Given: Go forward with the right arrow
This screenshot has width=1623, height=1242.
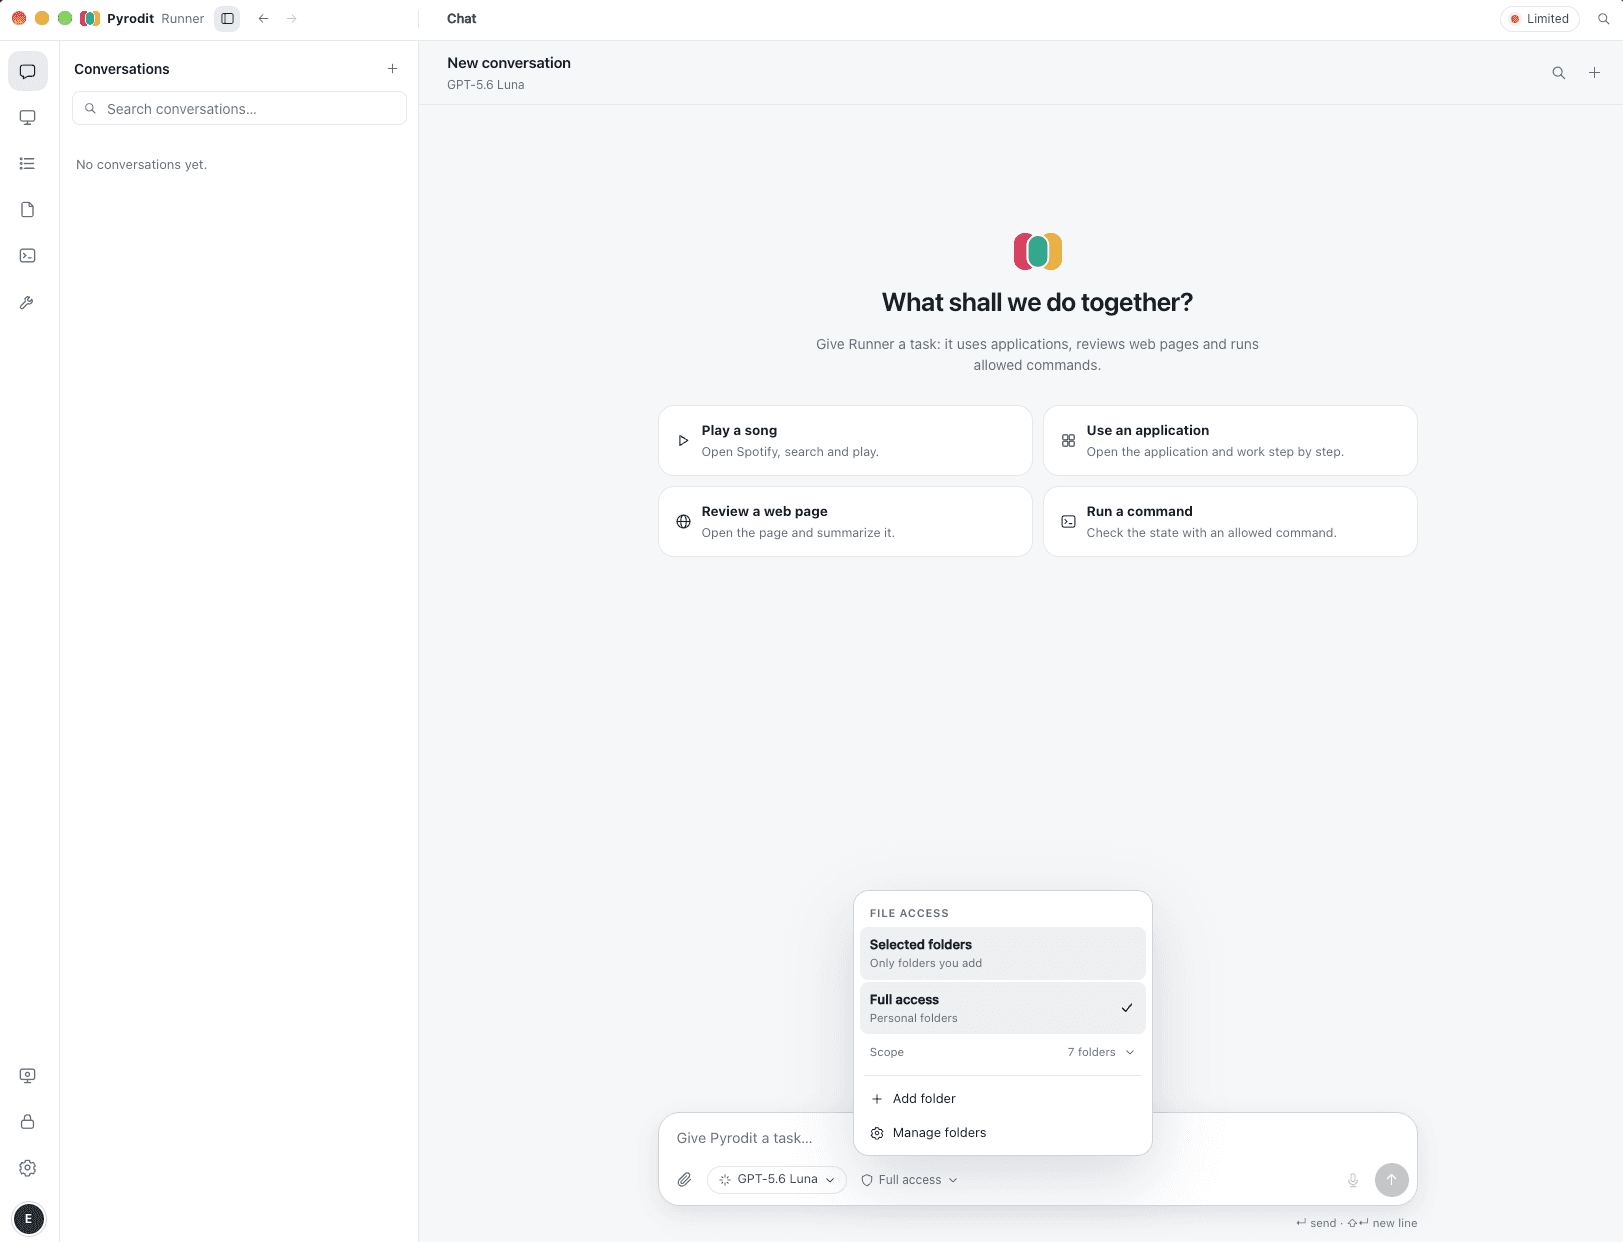Looking at the screenshot, I should [291, 18].
